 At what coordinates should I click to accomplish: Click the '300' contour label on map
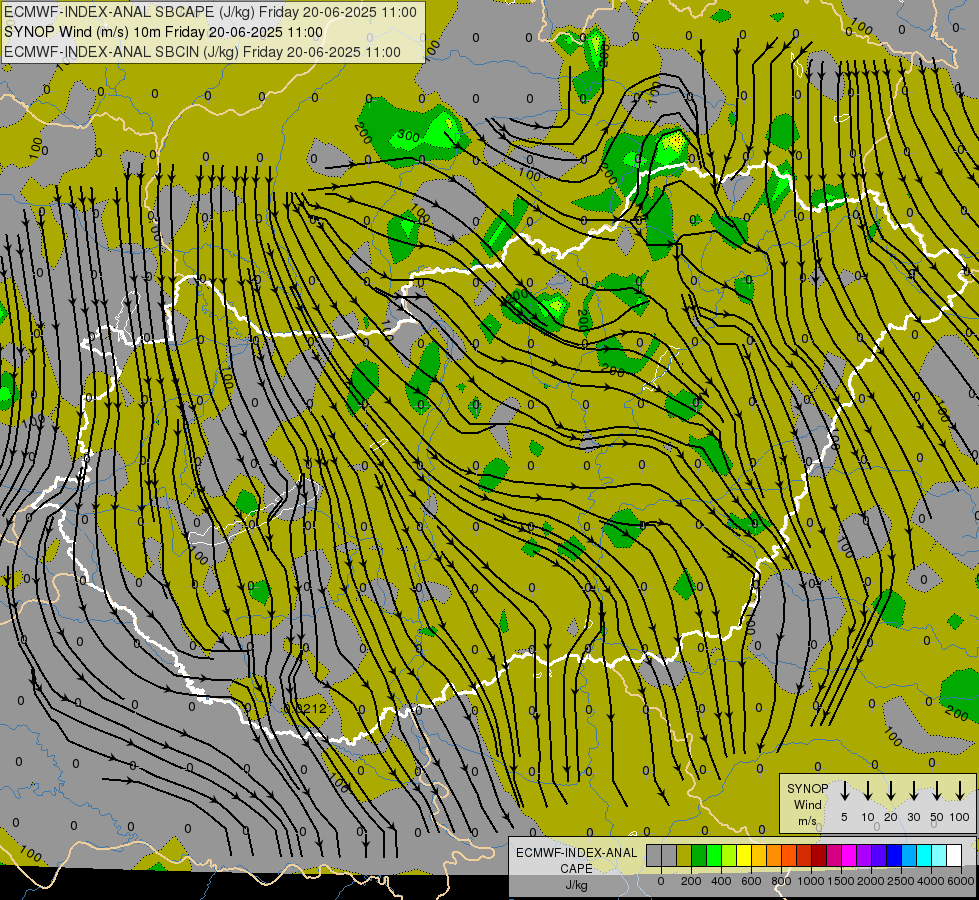[x=408, y=136]
